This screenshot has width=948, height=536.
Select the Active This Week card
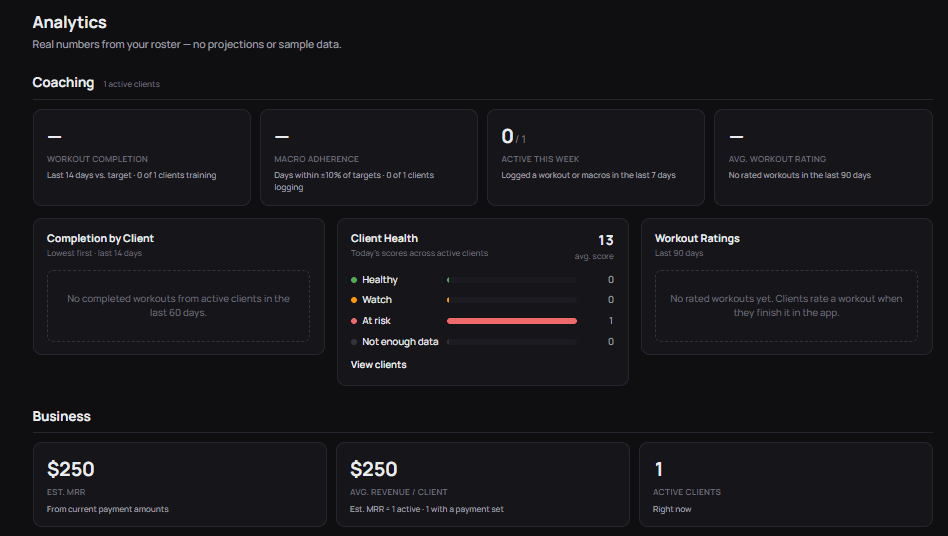pyautogui.click(x=596, y=157)
